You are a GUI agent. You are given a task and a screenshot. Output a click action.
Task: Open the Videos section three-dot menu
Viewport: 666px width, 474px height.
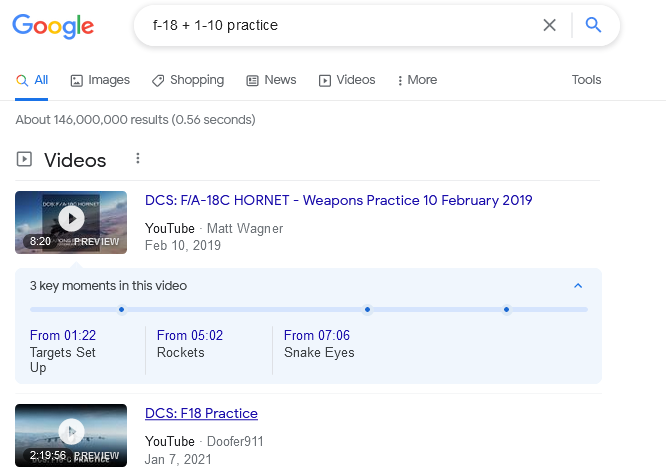pyautogui.click(x=138, y=159)
